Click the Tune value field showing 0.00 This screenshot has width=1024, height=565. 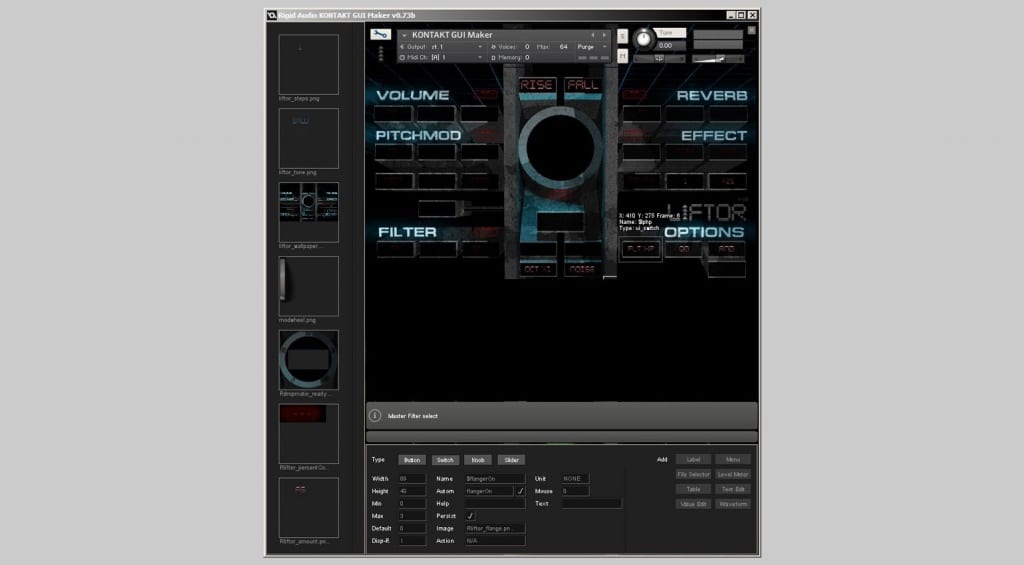[670, 46]
